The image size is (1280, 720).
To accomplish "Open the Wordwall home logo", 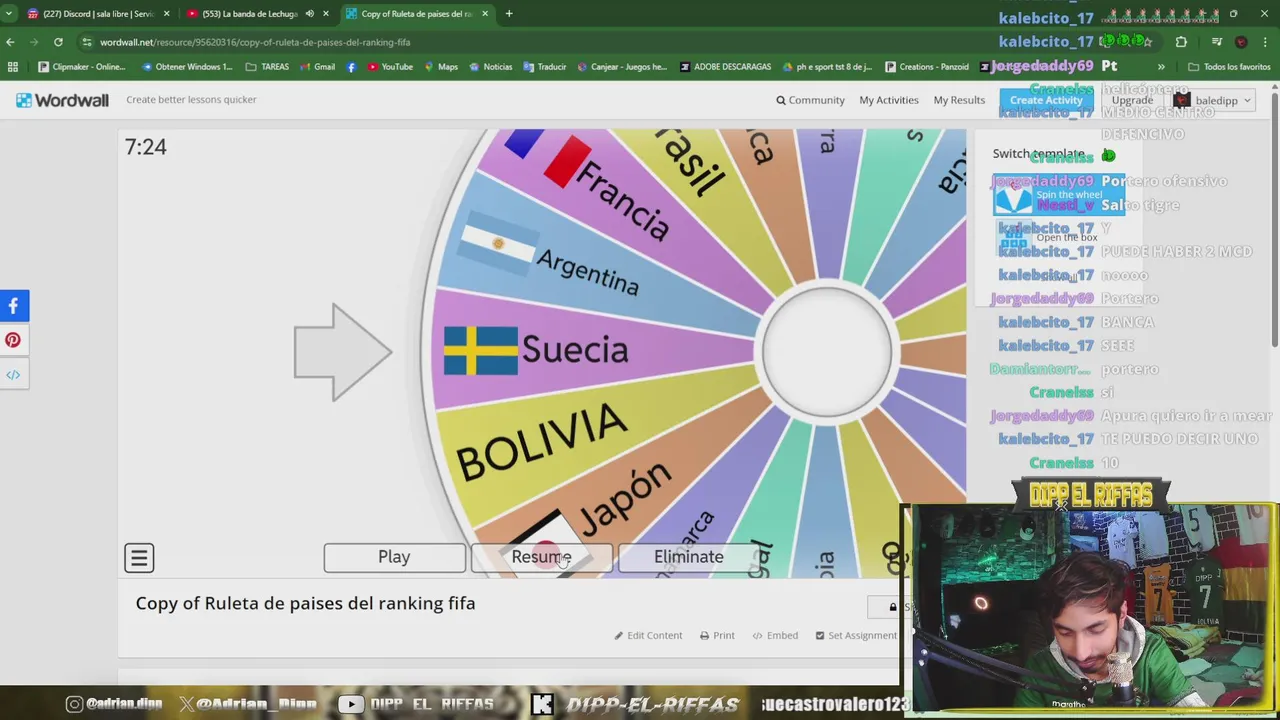I will [62, 100].
